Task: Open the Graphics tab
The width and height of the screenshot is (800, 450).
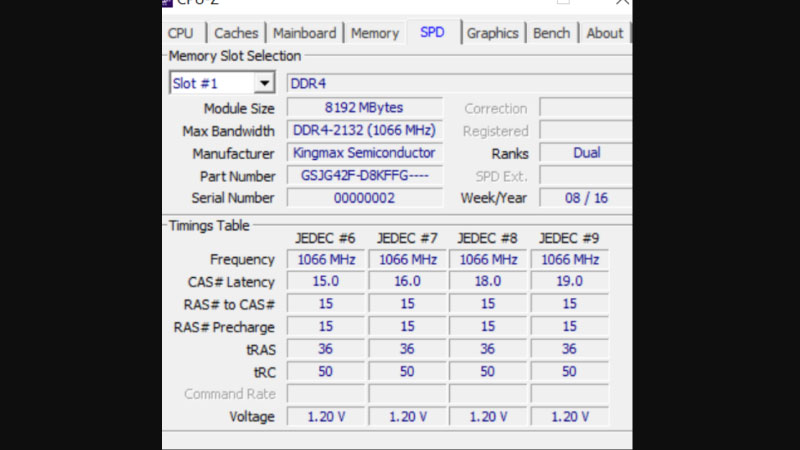Action: tap(493, 33)
